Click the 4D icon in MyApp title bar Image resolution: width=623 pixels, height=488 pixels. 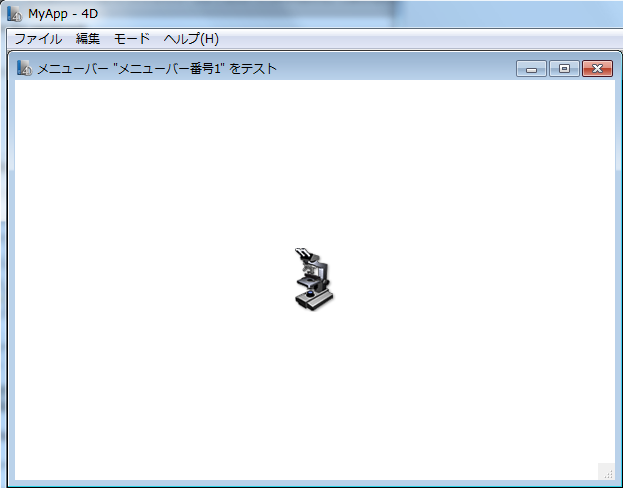pos(15,14)
